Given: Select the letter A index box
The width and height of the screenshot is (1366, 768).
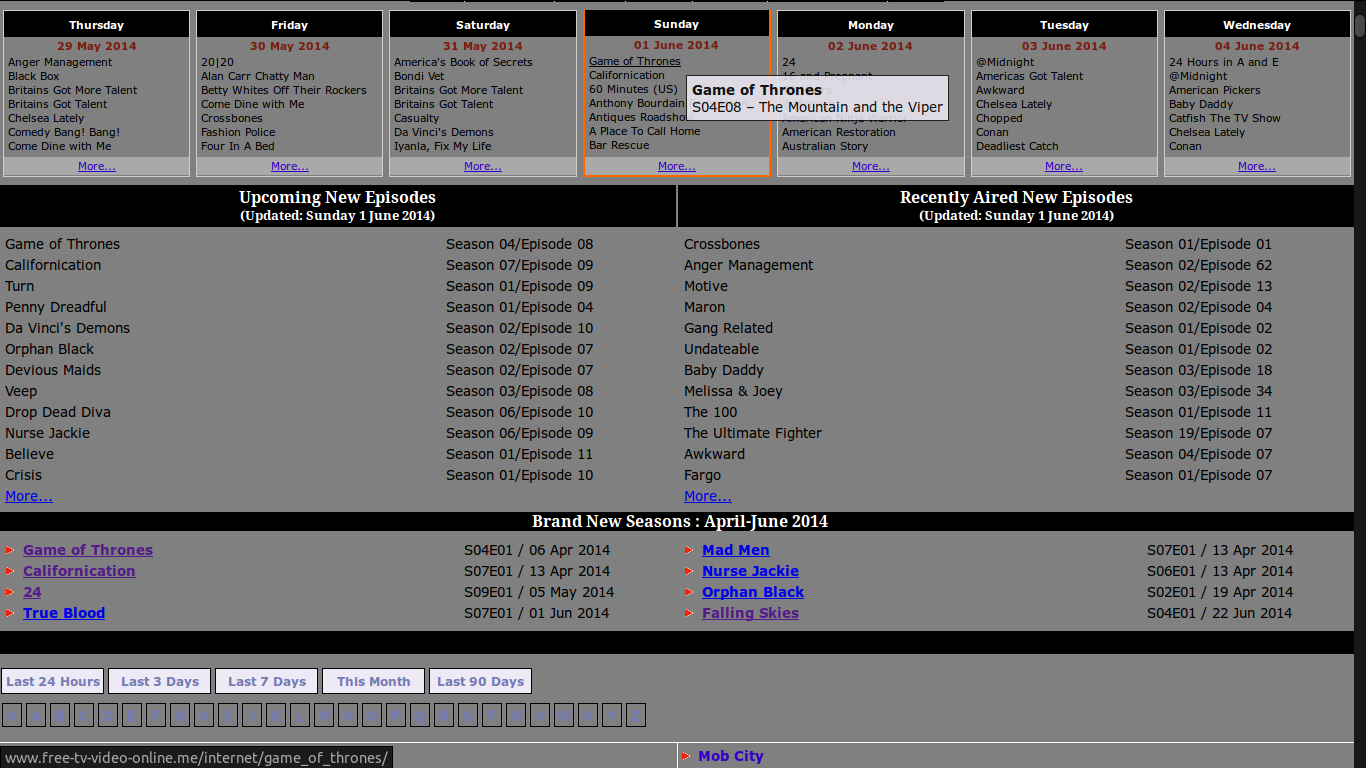Looking at the screenshot, I should pyautogui.click(x=36, y=715).
